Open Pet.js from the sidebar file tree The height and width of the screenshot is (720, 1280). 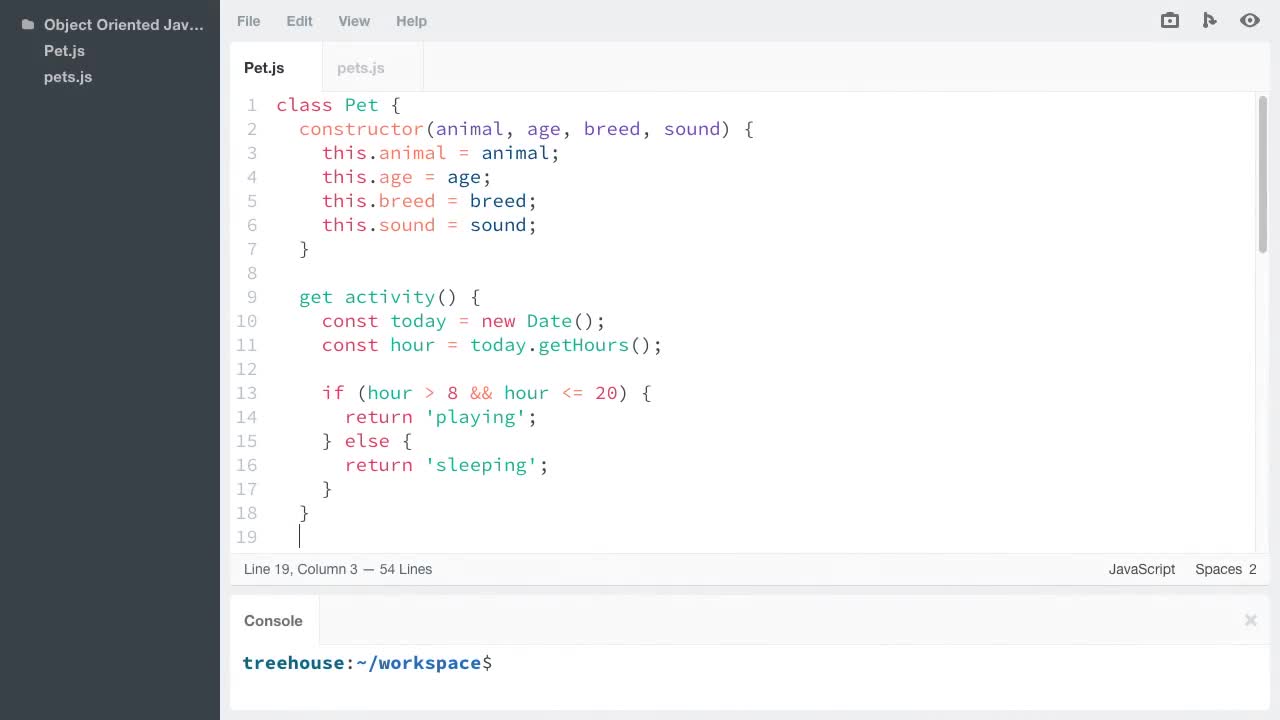64,51
